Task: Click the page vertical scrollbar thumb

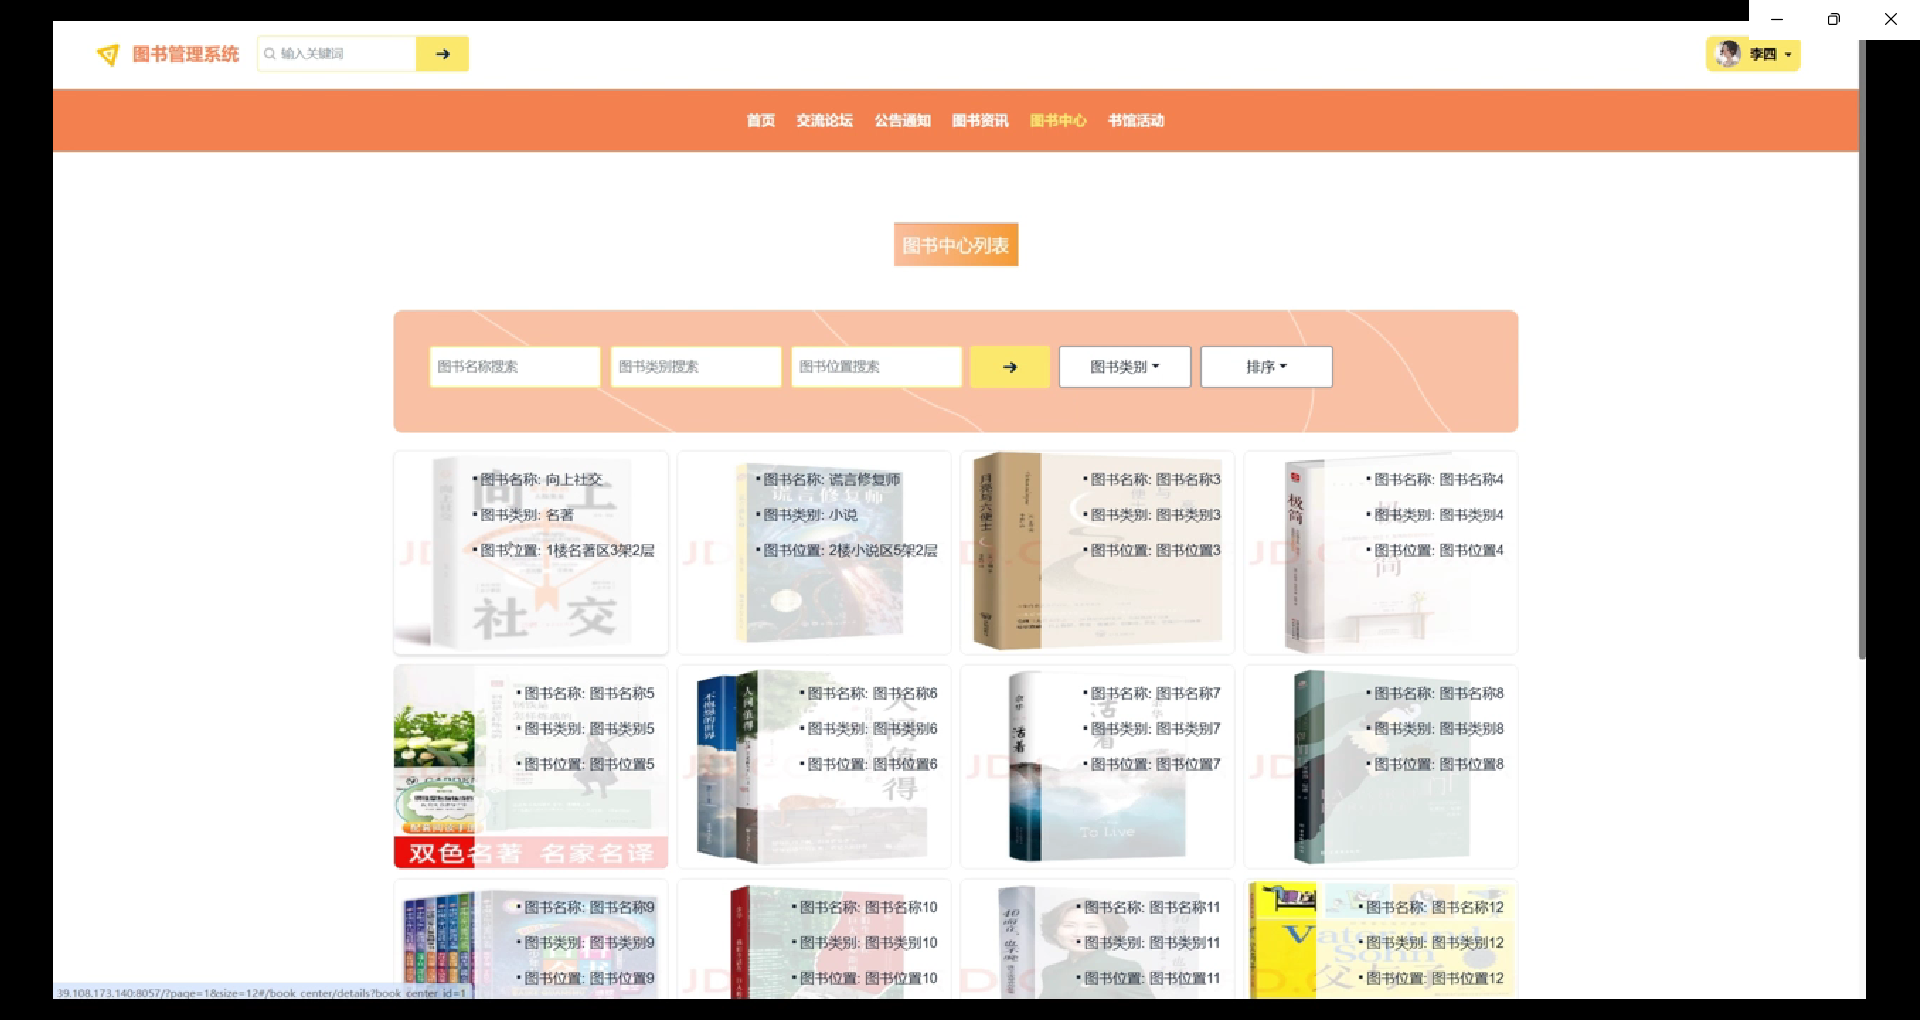Action: [x=1862, y=350]
